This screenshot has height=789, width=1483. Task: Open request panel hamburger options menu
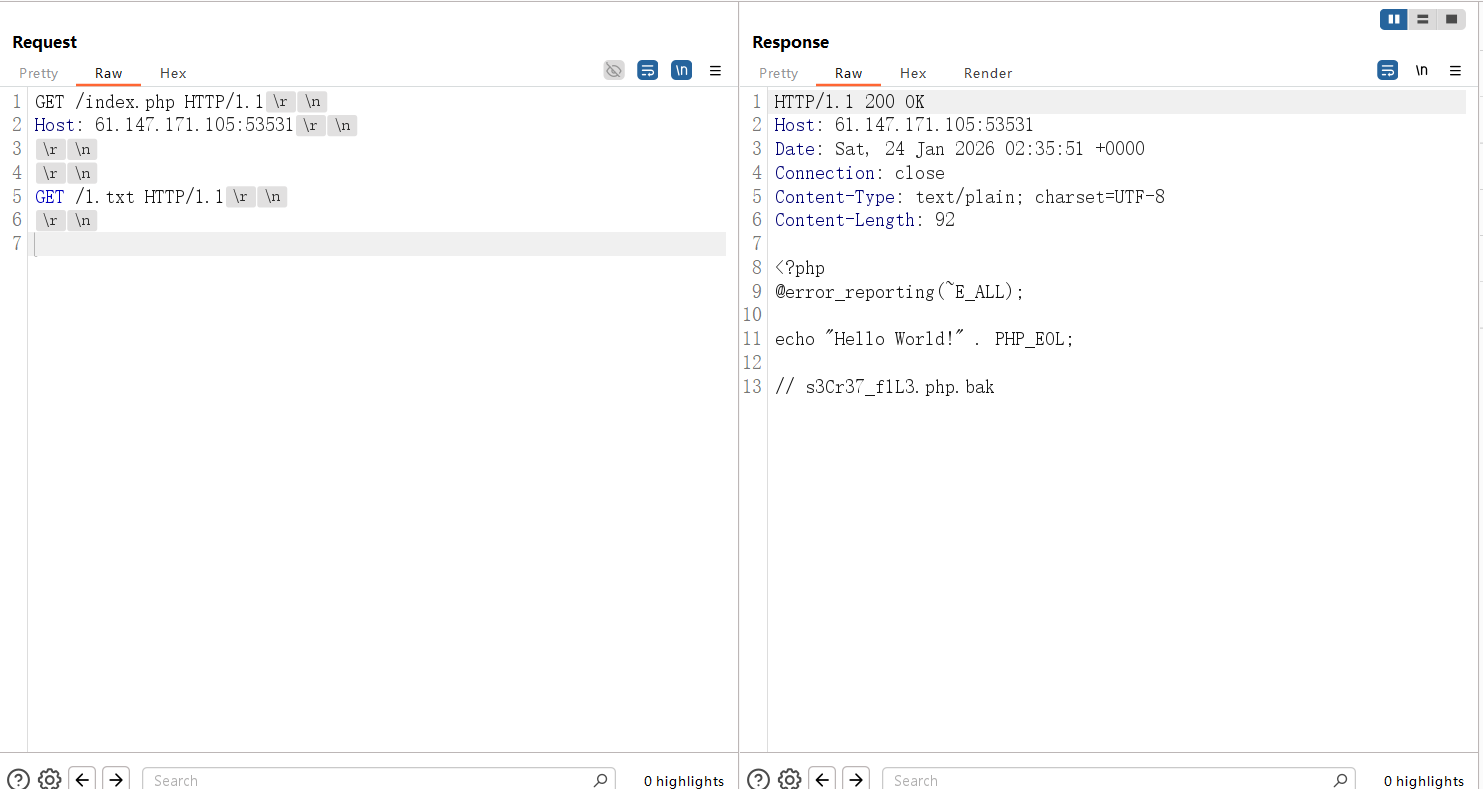tap(715, 71)
